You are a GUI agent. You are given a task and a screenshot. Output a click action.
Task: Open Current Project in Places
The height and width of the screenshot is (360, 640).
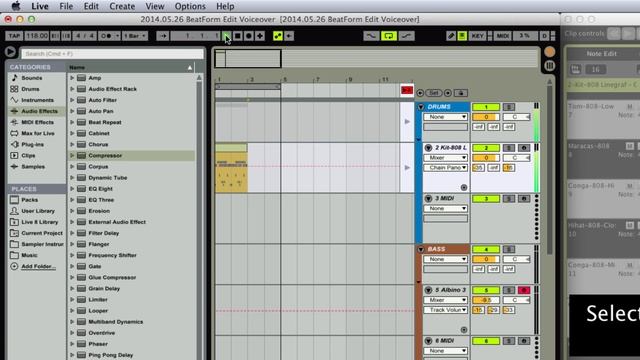tap(42, 233)
